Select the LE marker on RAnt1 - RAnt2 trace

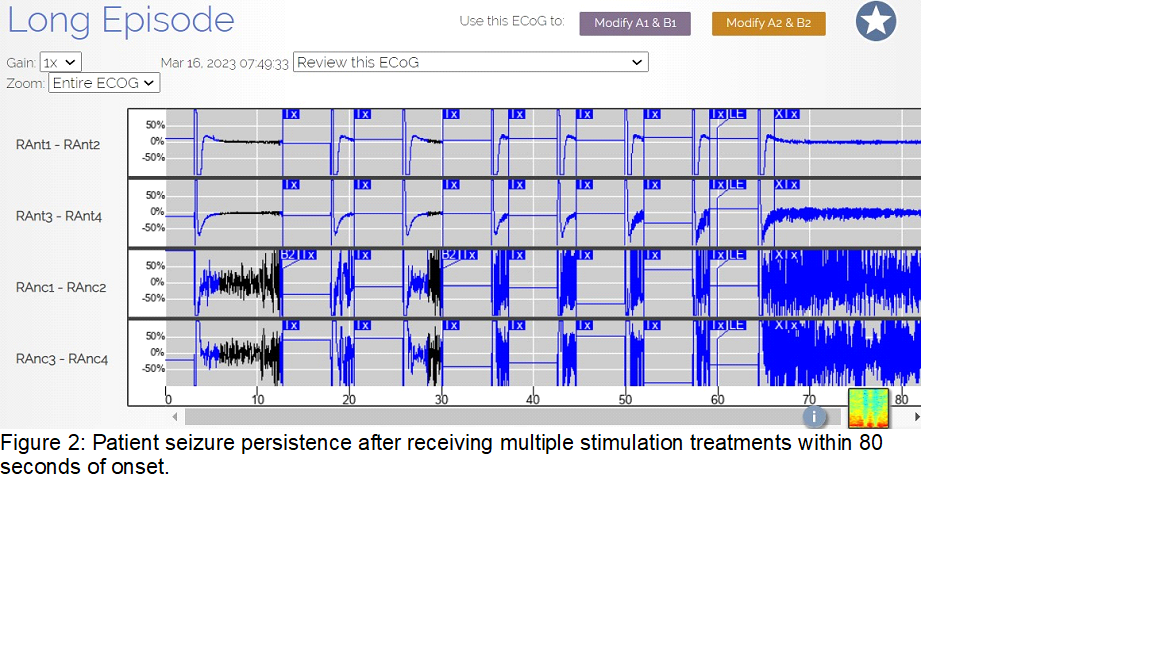pos(736,114)
